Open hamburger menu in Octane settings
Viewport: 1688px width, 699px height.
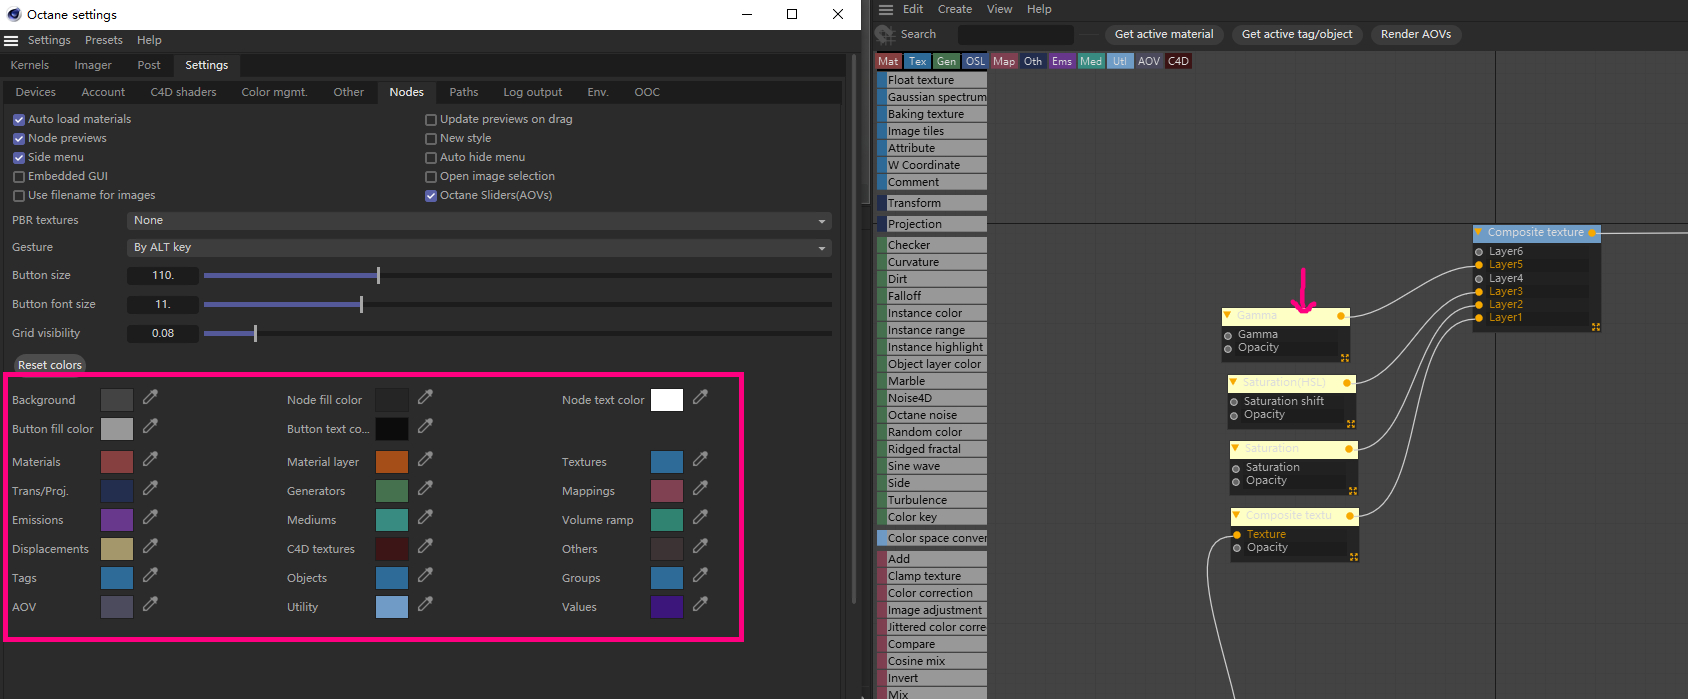click(x=11, y=41)
